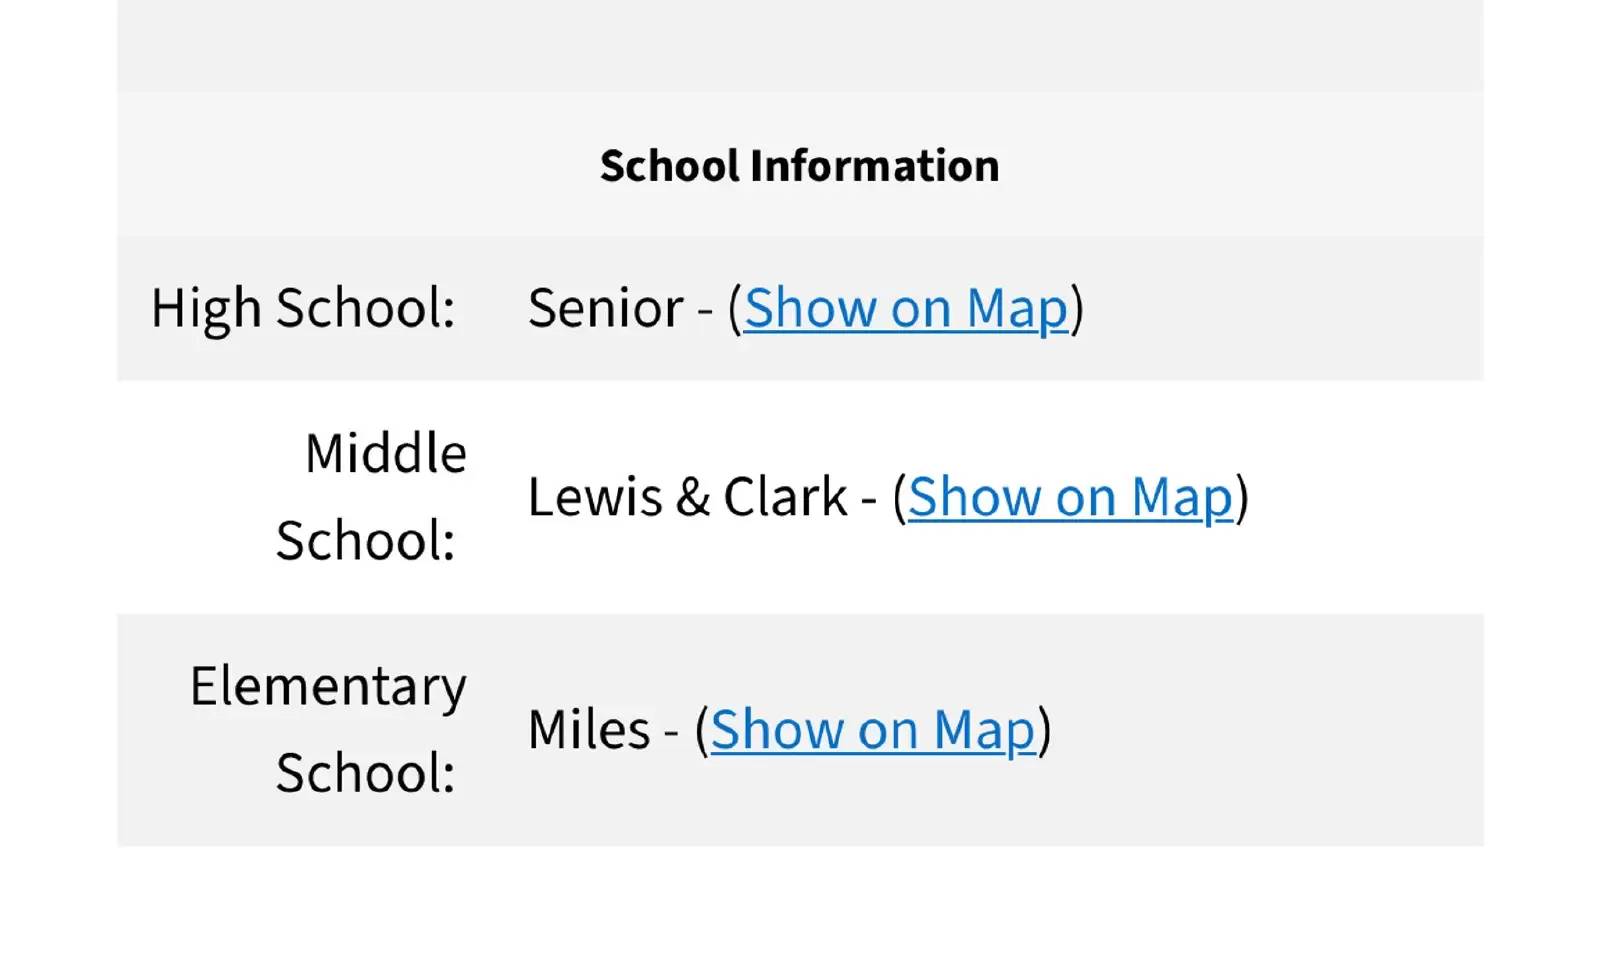Viewport: 1600px width, 978px height.
Task: Click the blank gray band above the heading
Action: (x=799, y=45)
